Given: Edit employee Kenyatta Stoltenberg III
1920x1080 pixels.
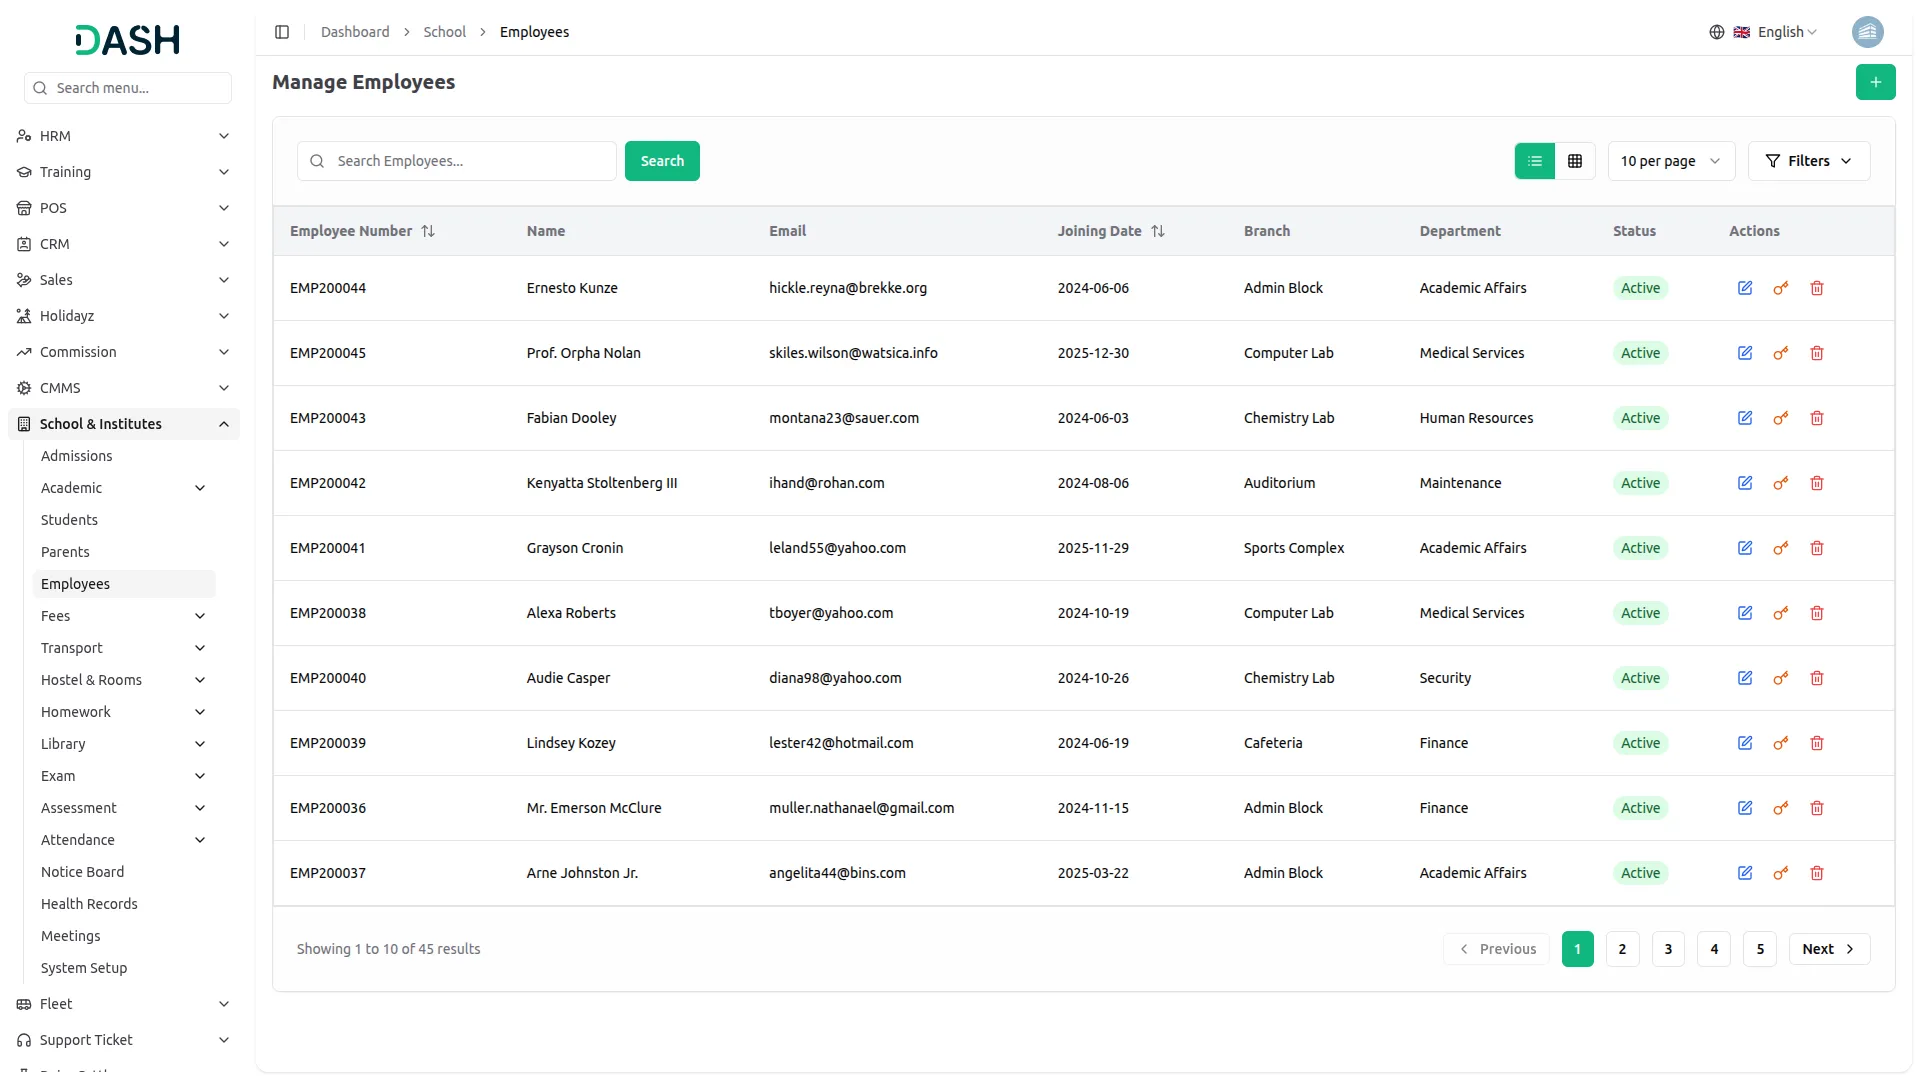Looking at the screenshot, I should point(1745,483).
